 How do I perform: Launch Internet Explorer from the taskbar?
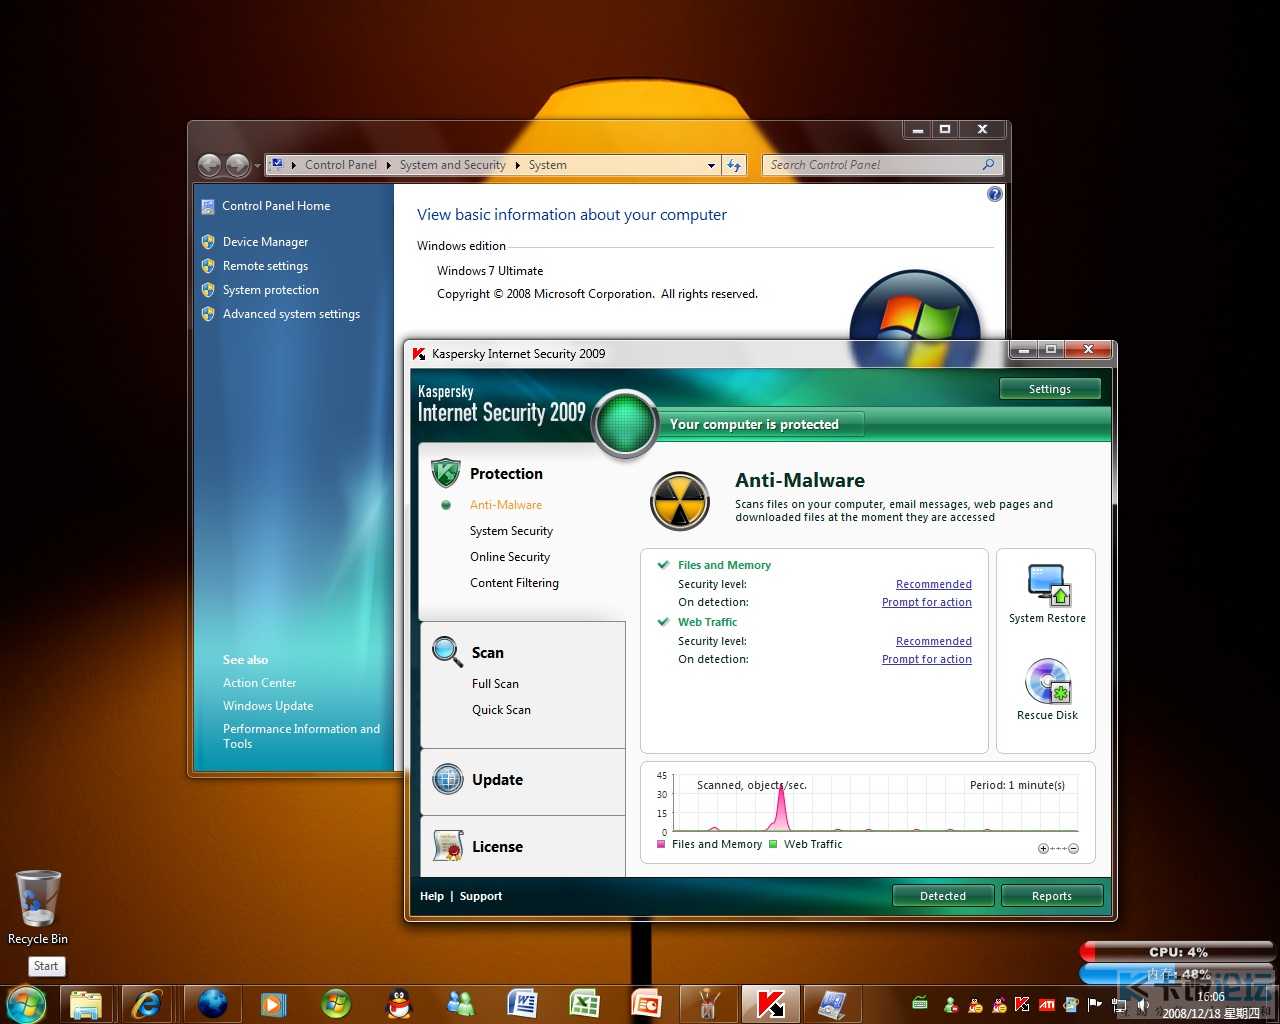(148, 1004)
